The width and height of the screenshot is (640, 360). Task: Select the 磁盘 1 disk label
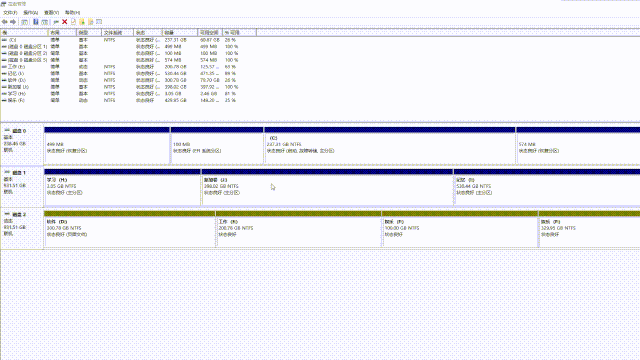point(22,186)
